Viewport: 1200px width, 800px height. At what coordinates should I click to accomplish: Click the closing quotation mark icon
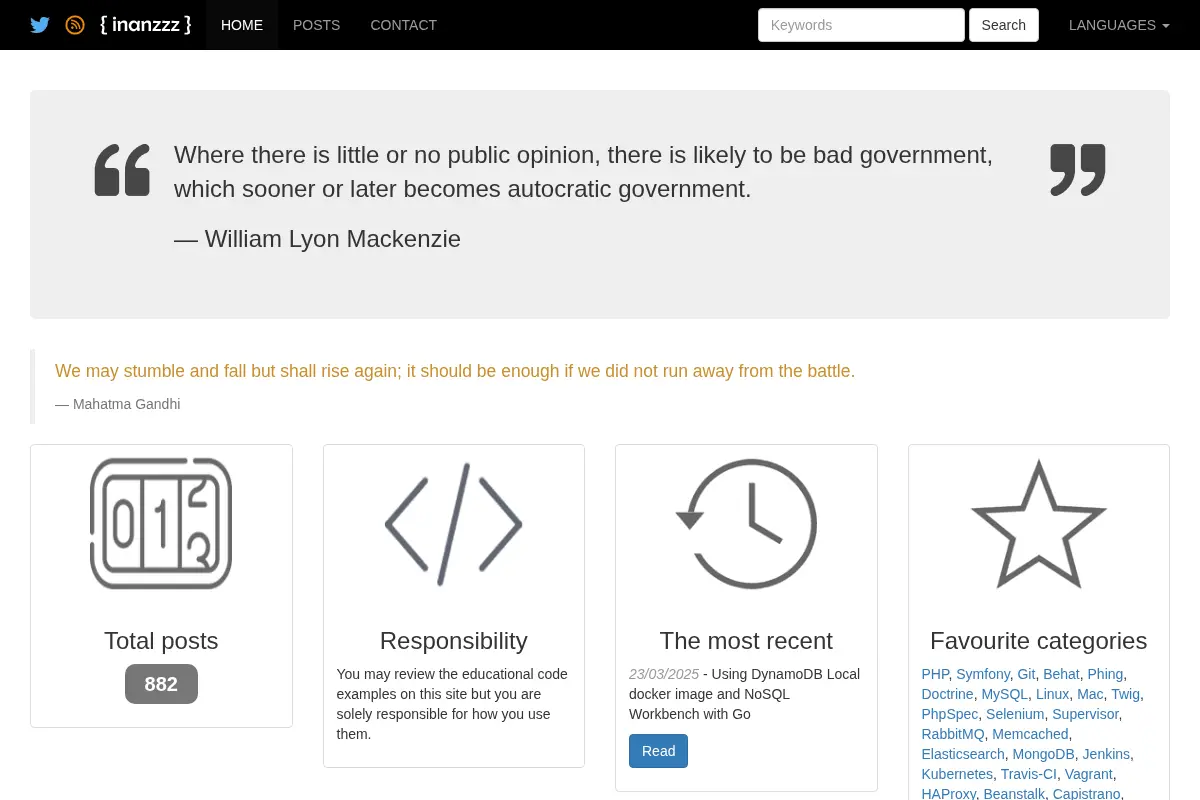(x=1078, y=170)
